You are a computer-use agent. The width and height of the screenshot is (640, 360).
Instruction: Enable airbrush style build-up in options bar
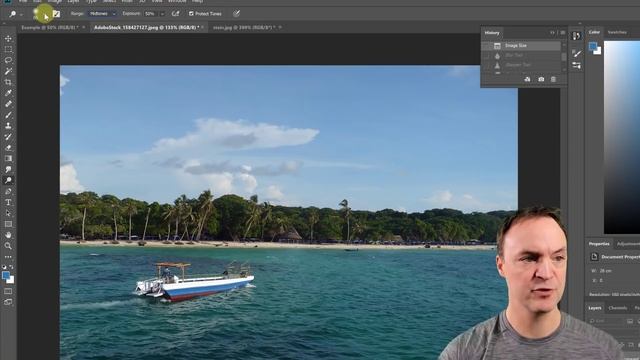point(176,13)
